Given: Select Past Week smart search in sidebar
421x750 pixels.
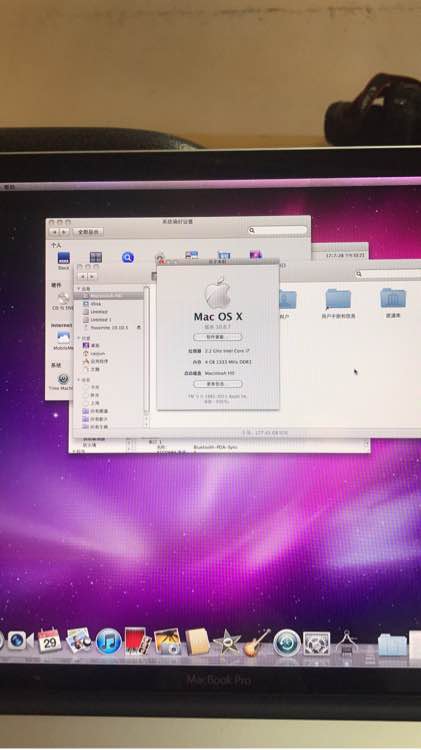Looking at the screenshot, I should (111, 403).
